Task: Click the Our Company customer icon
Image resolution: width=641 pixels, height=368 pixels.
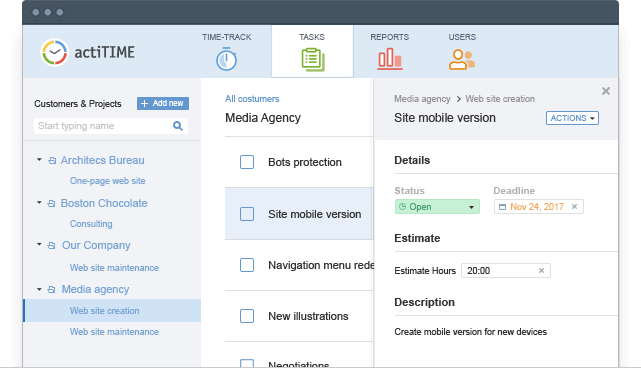Action: pos(52,245)
